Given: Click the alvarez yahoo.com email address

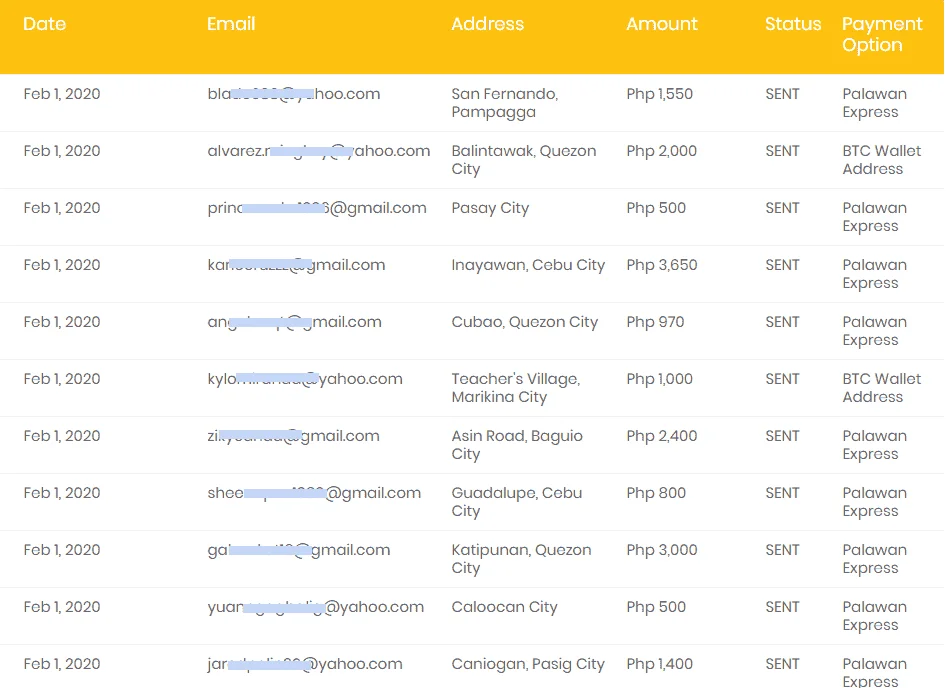Looking at the screenshot, I should (319, 151).
